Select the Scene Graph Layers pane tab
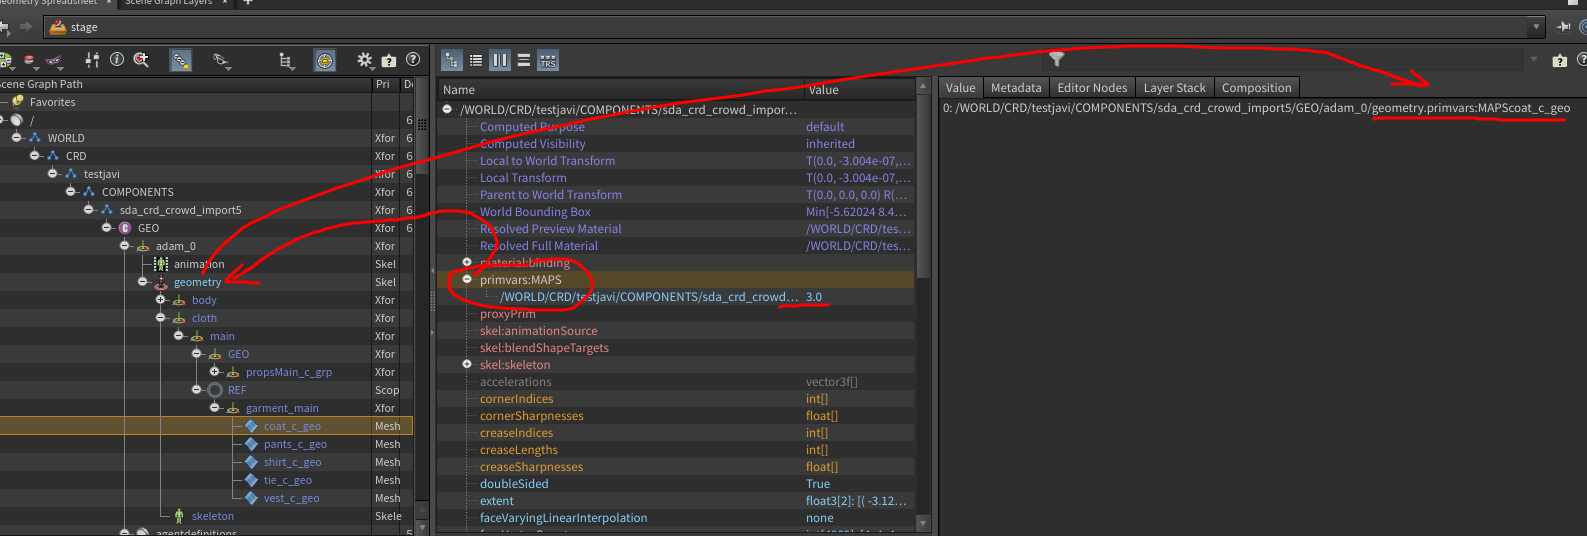1587x536 pixels. click(x=168, y=3)
